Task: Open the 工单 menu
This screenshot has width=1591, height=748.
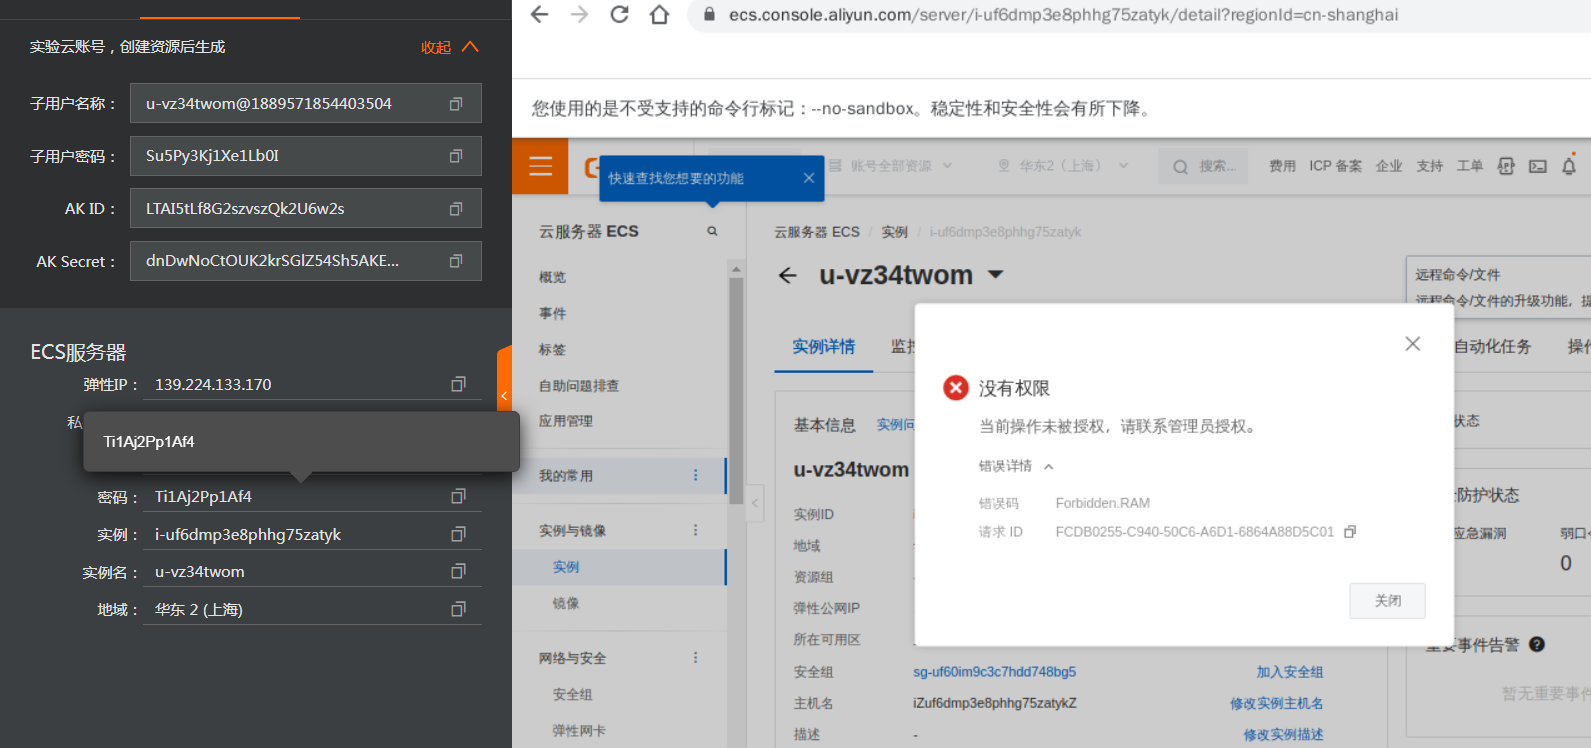Action: pyautogui.click(x=1470, y=166)
